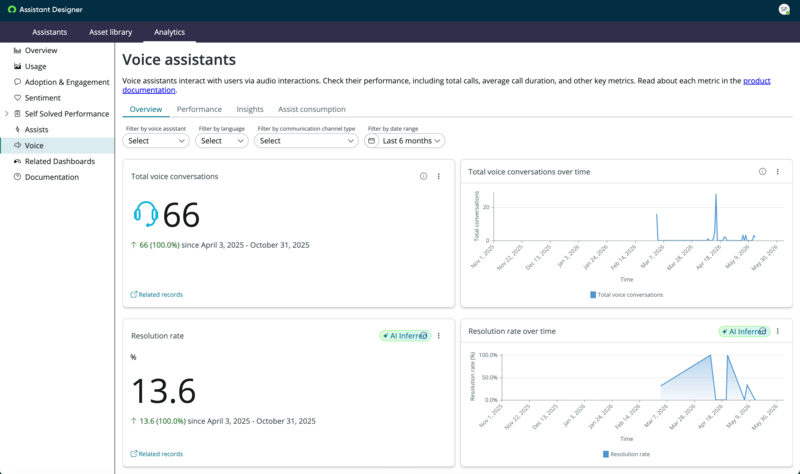Switch to the Performance tab

pyautogui.click(x=199, y=109)
